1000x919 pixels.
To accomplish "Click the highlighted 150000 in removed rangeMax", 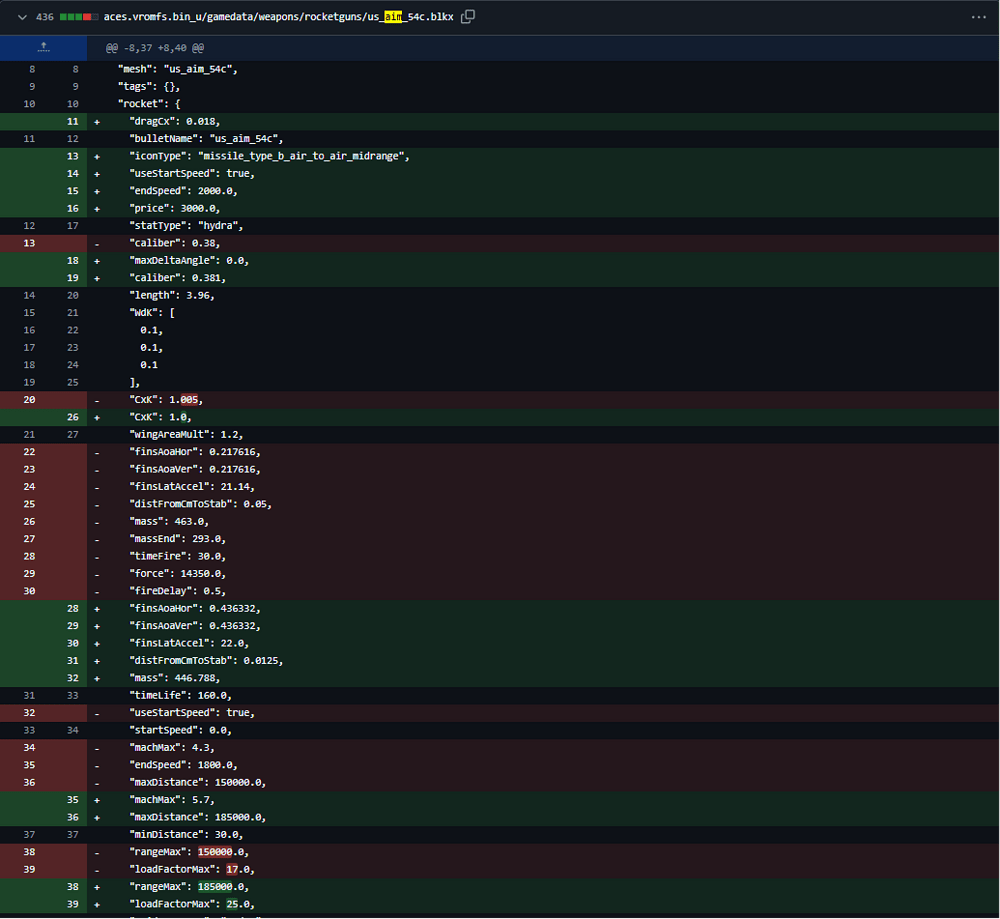I will [x=215, y=852].
